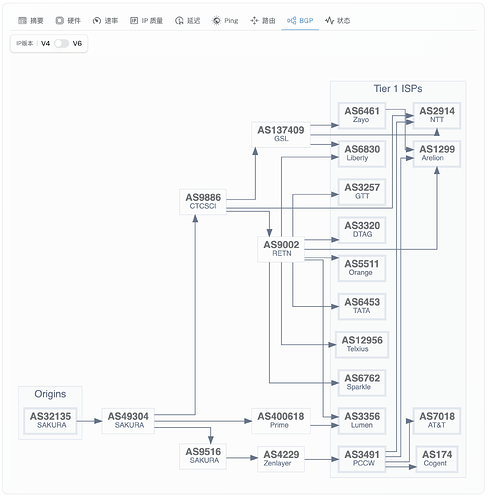This screenshot has width=488, height=500.
Task: Click the AS32135 SAKURA origin node
Action: point(50,421)
